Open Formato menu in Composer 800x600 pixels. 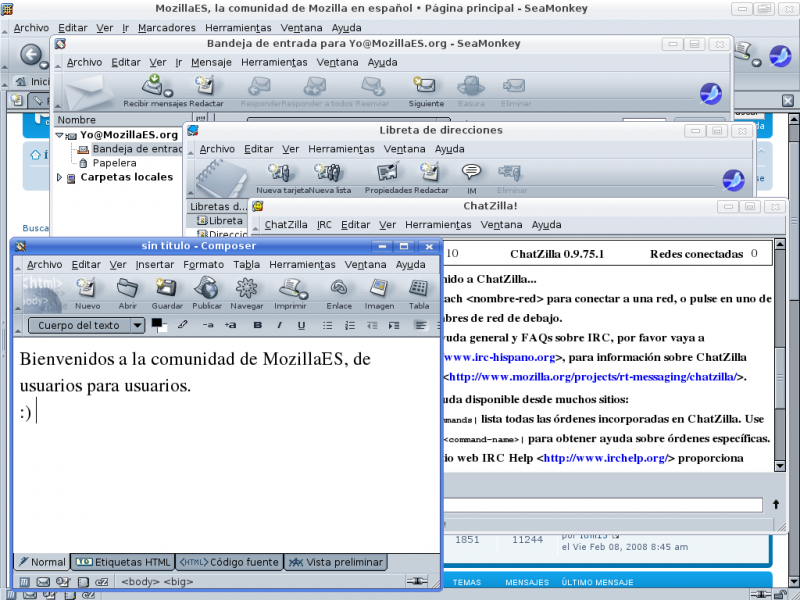click(x=204, y=264)
